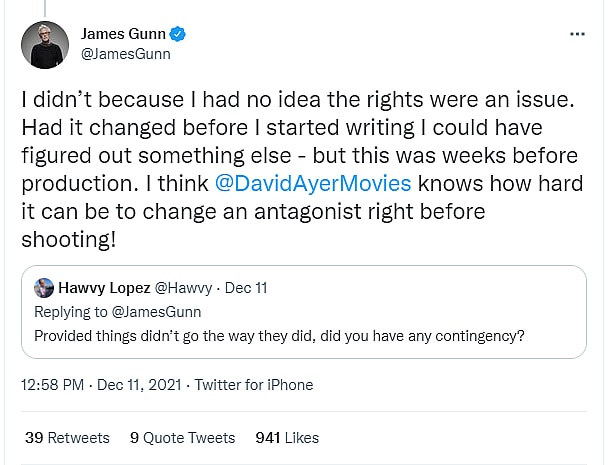
Task: Show the 941 Likes list
Action: (x=287, y=437)
